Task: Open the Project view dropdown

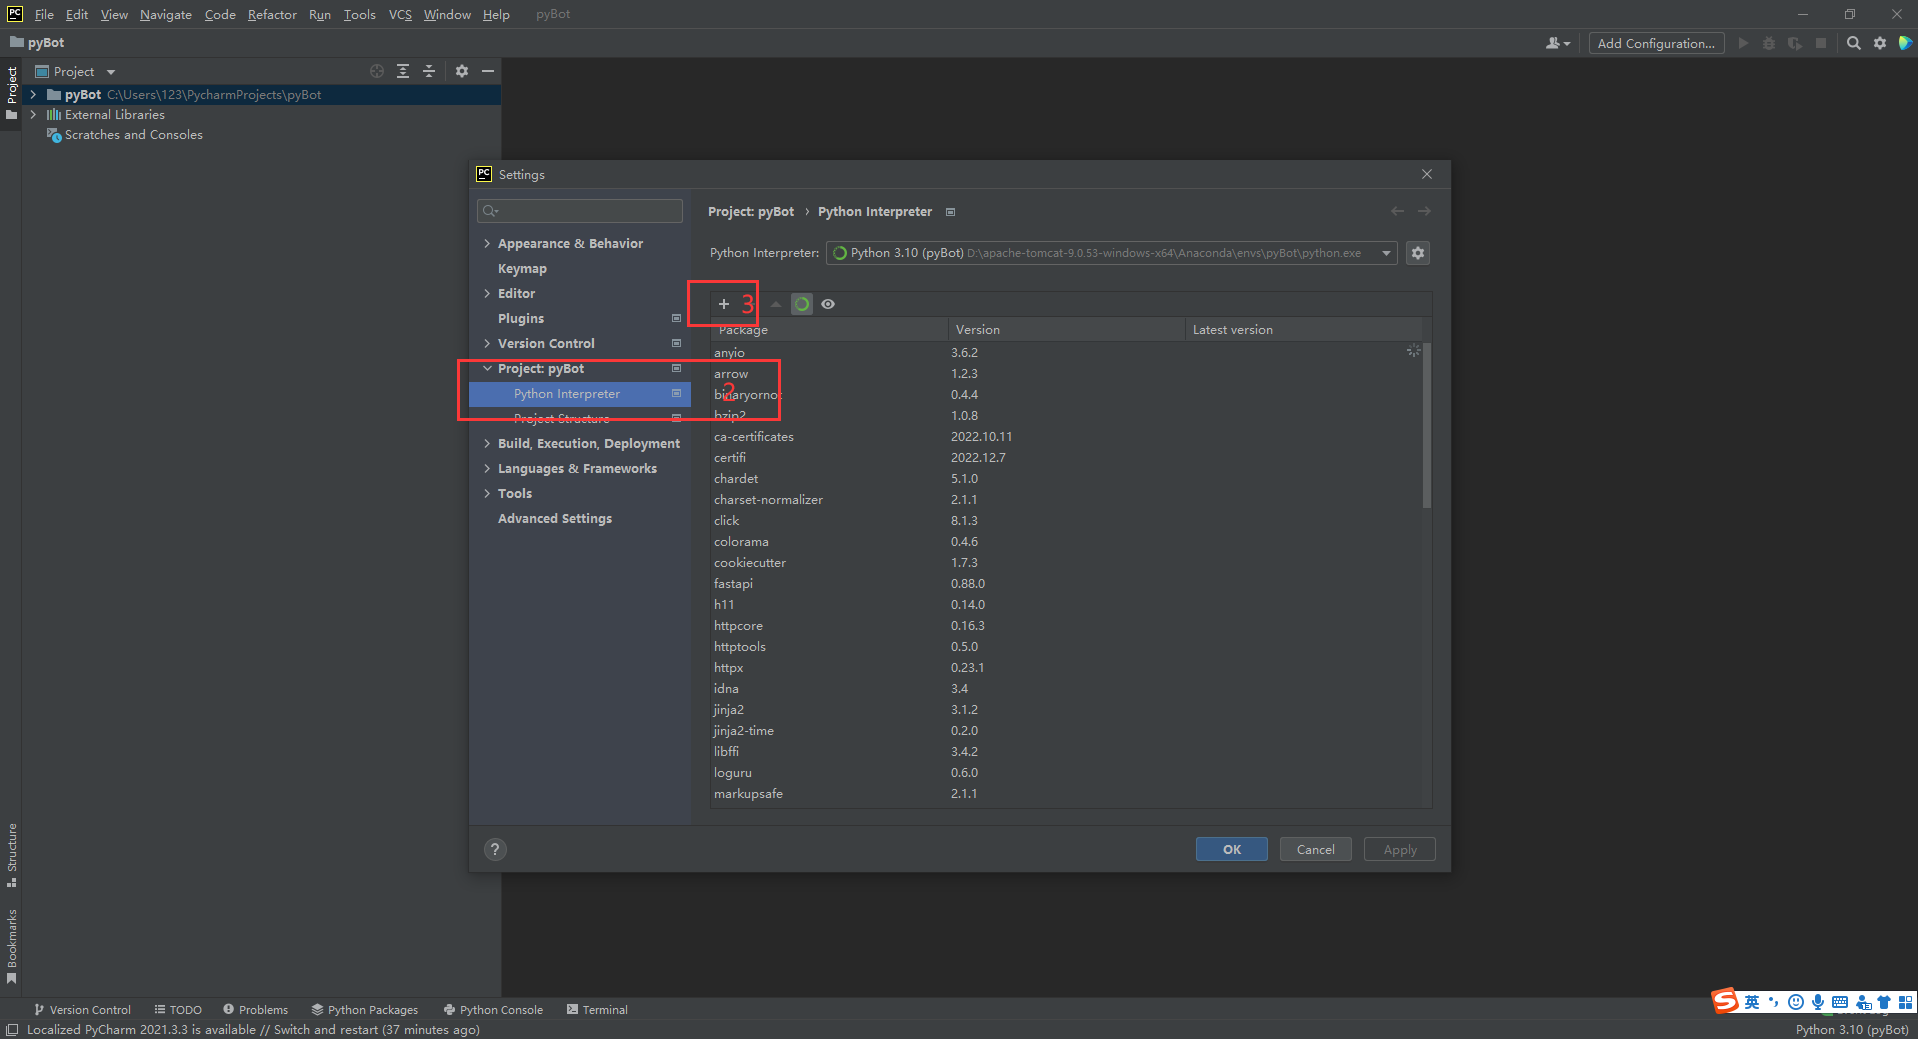Action: click(76, 71)
